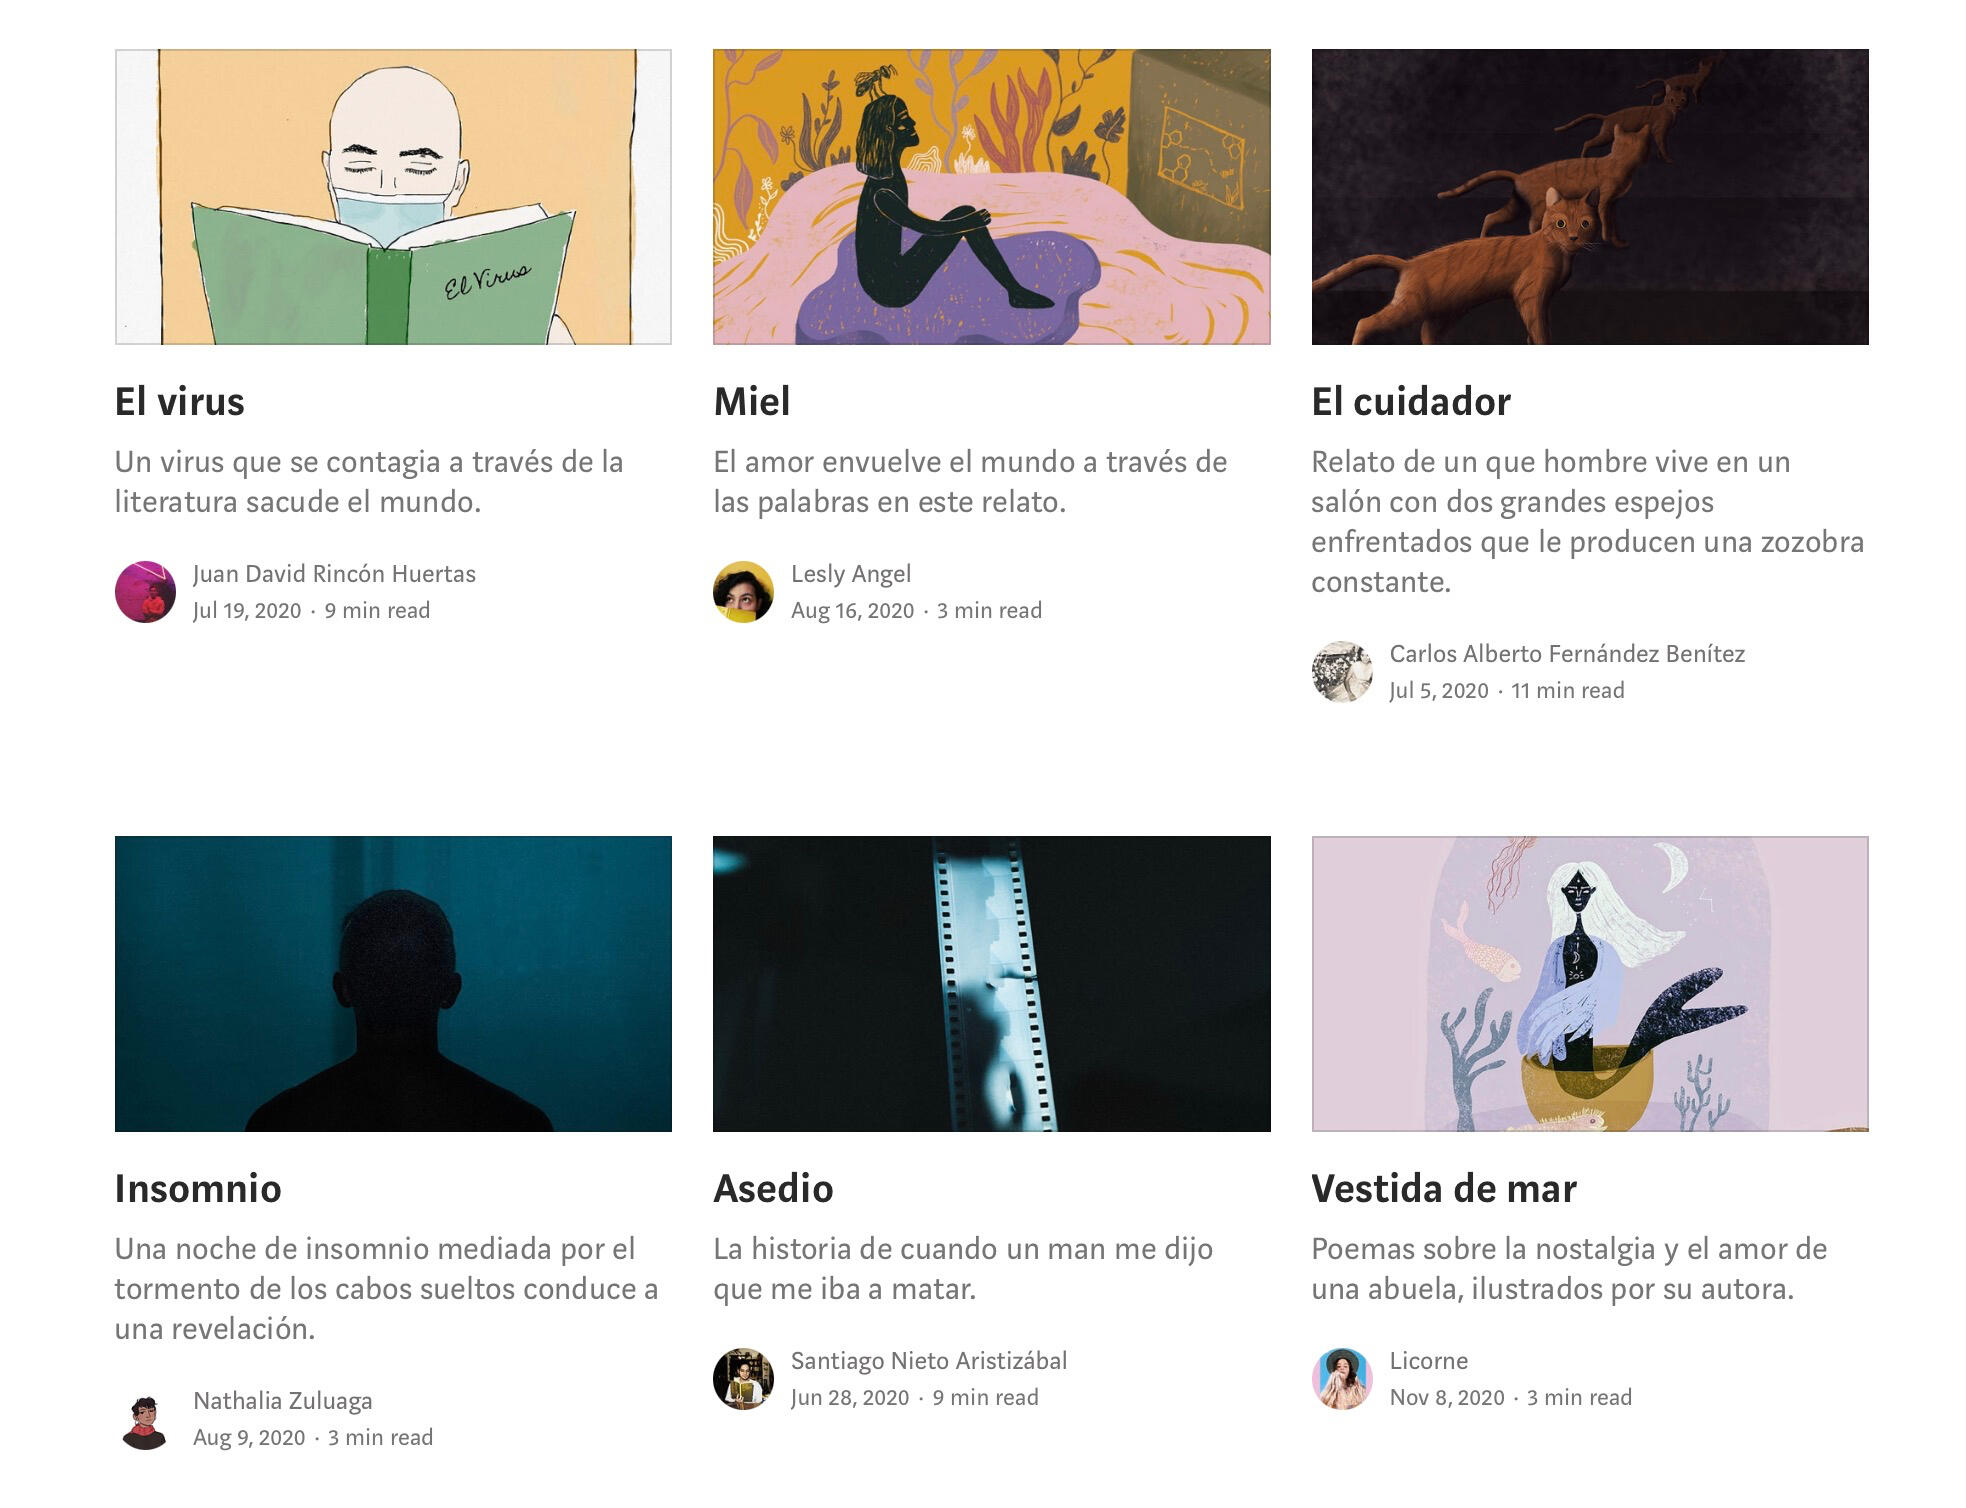Open Carlos Alberto Fernández Benítez's avatar
The width and height of the screenshot is (1966, 1508).
[x=1342, y=672]
